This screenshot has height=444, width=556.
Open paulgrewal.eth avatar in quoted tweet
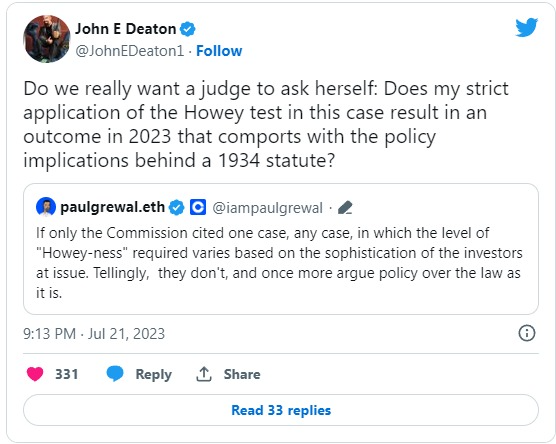pyautogui.click(x=46, y=207)
